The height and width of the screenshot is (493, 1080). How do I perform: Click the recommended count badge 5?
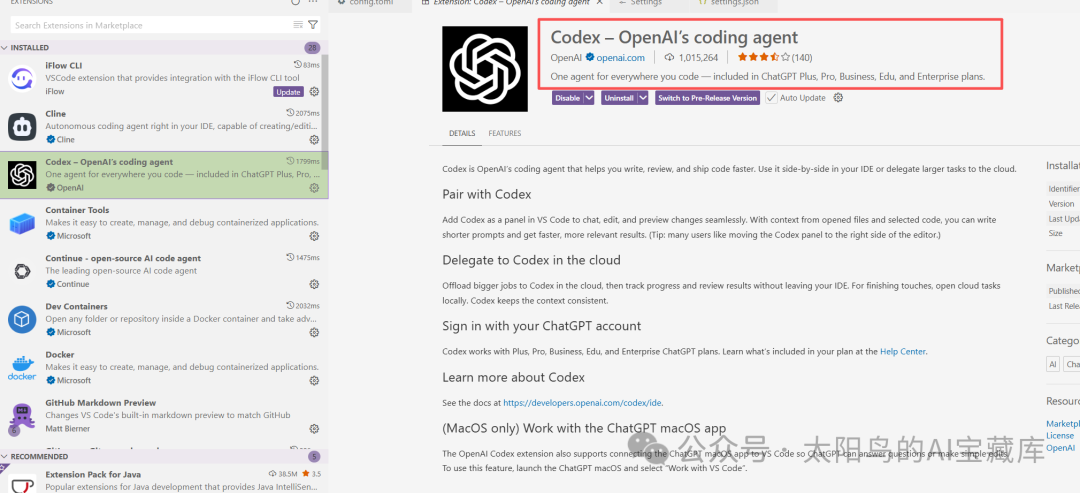tap(314, 456)
